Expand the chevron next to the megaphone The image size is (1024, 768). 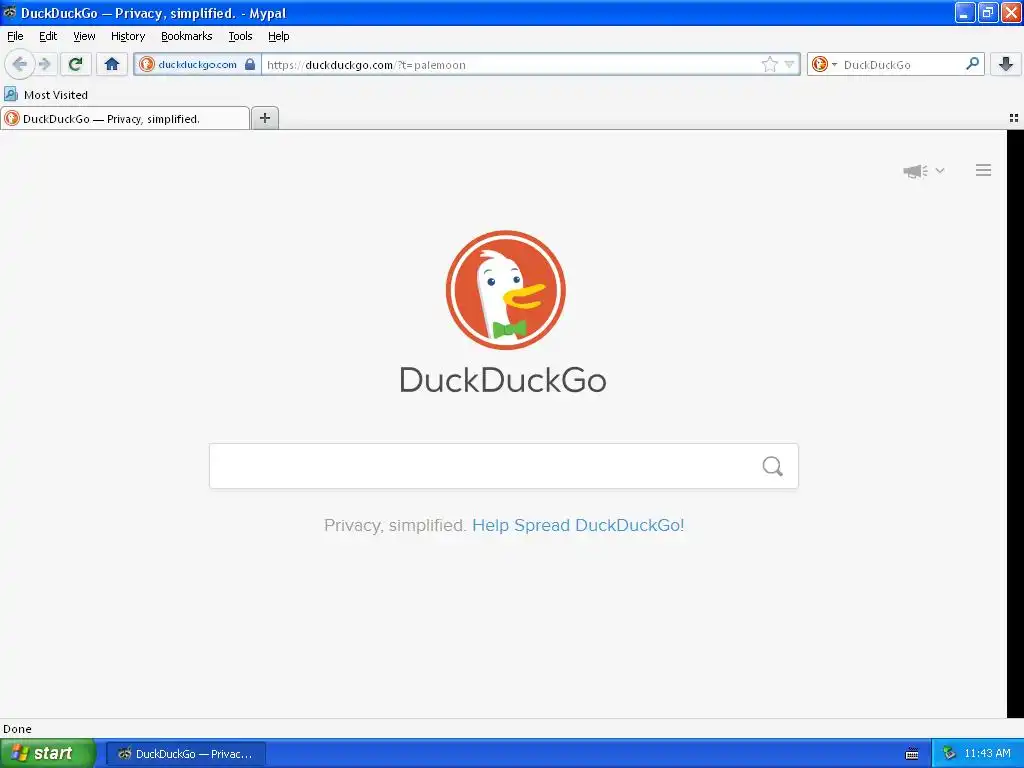click(940, 170)
